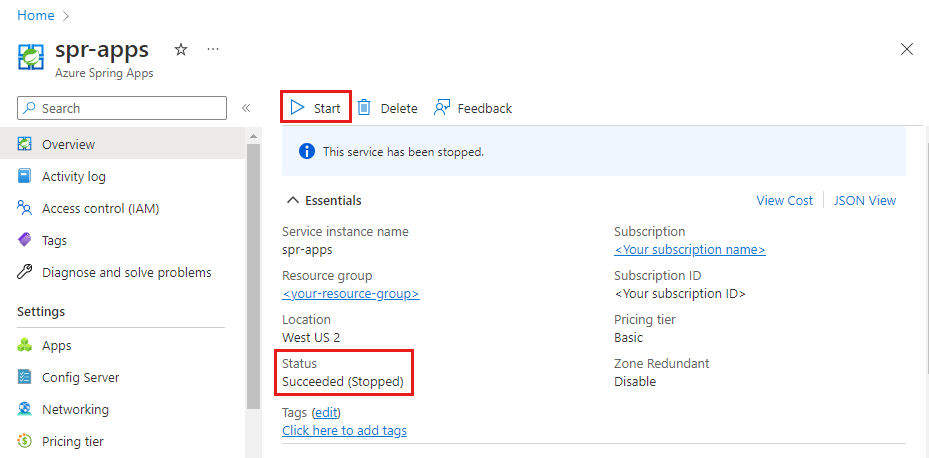The image size is (929, 458).
Task: Click the Activity log book icon
Action: tap(24, 177)
